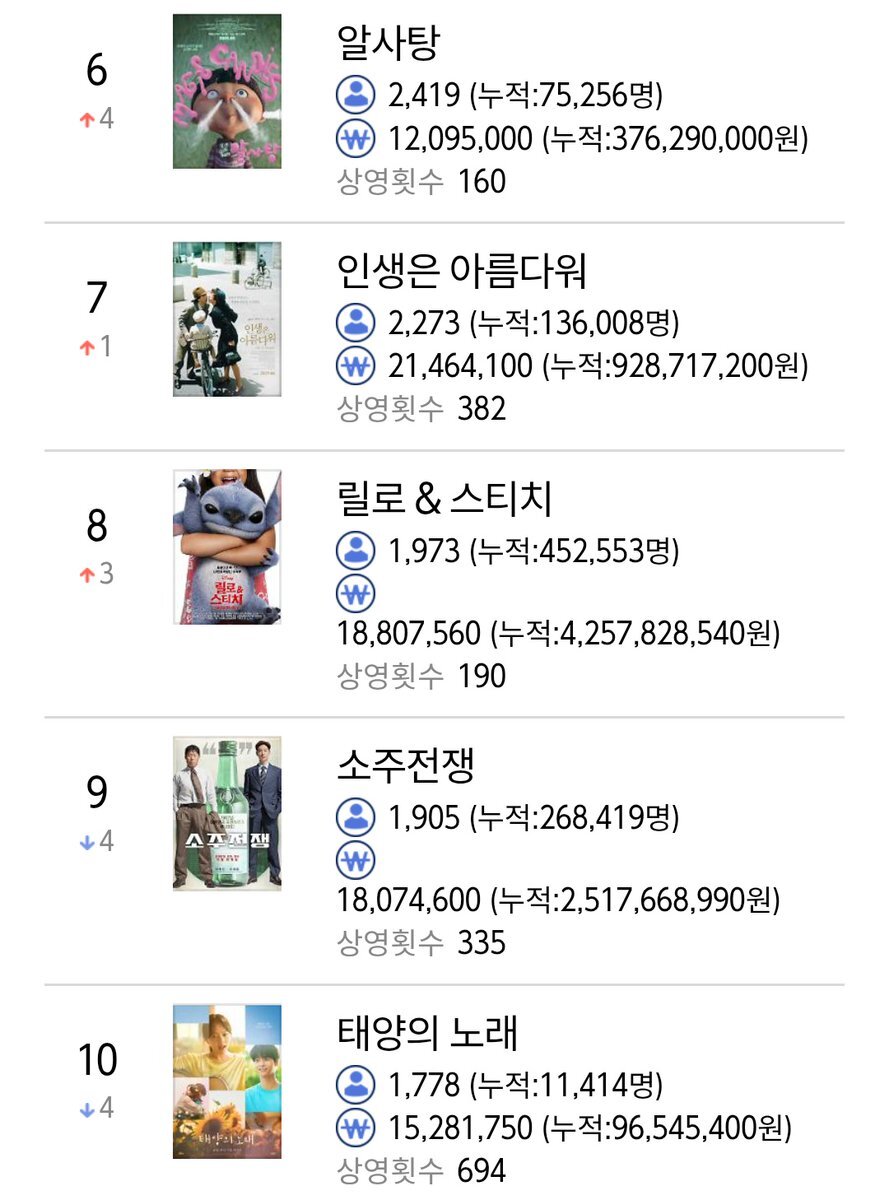Open the 소주전쟁 poster thumbnail
Screen dimensions: 889x1200
[227, 814]
